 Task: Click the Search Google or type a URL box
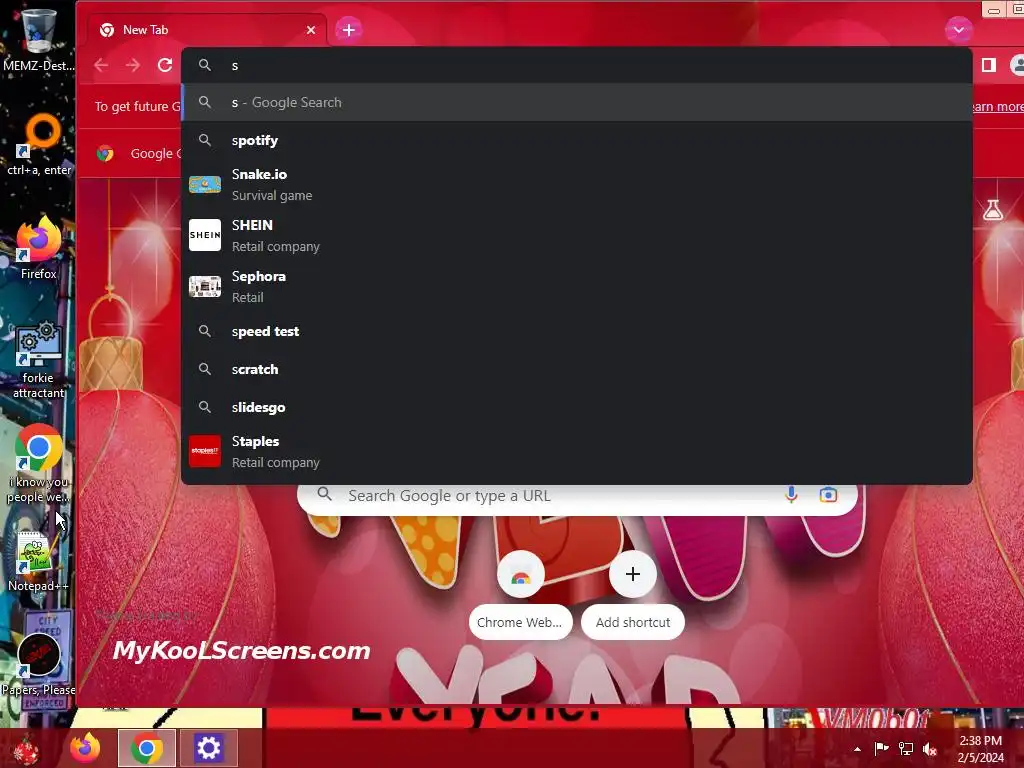pyautogui.click(x=577, y=496)
